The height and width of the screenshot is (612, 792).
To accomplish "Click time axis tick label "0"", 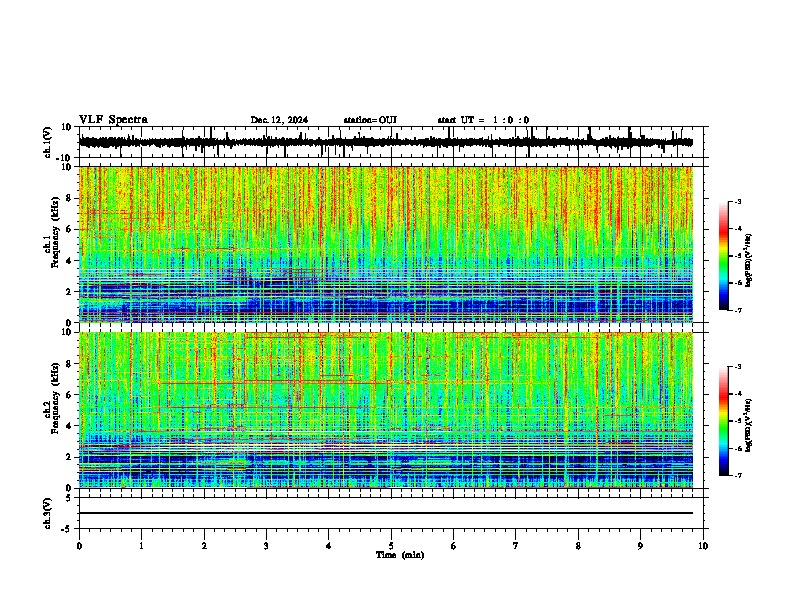I will pos(79,546).
